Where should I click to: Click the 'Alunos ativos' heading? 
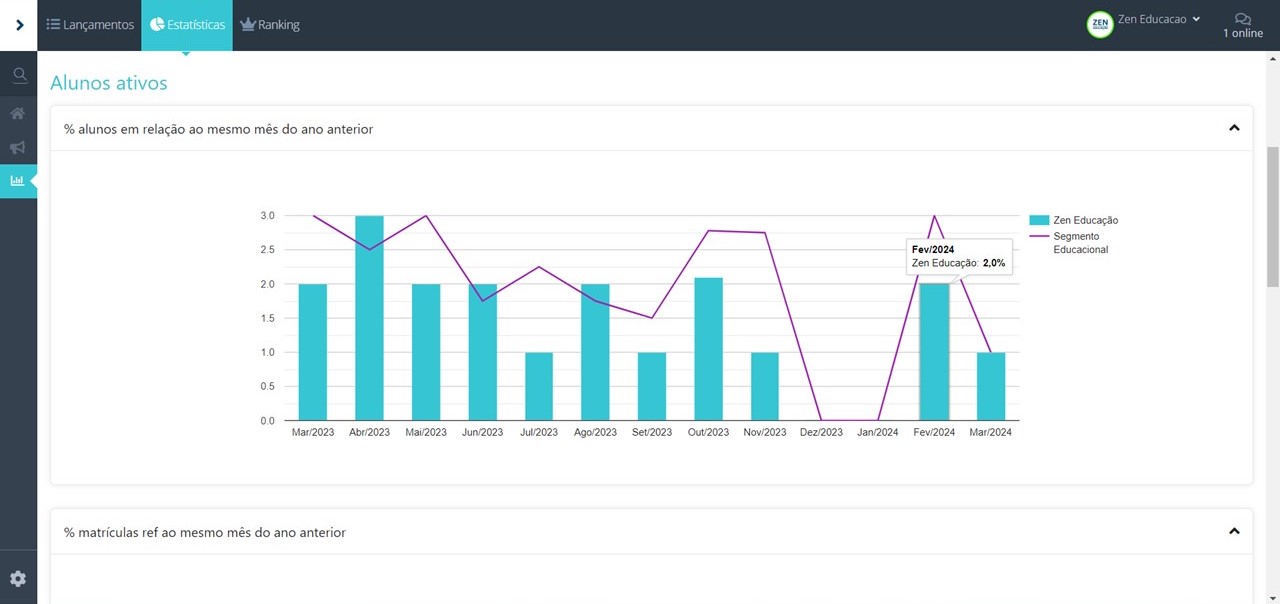click(x=109, y=83)
